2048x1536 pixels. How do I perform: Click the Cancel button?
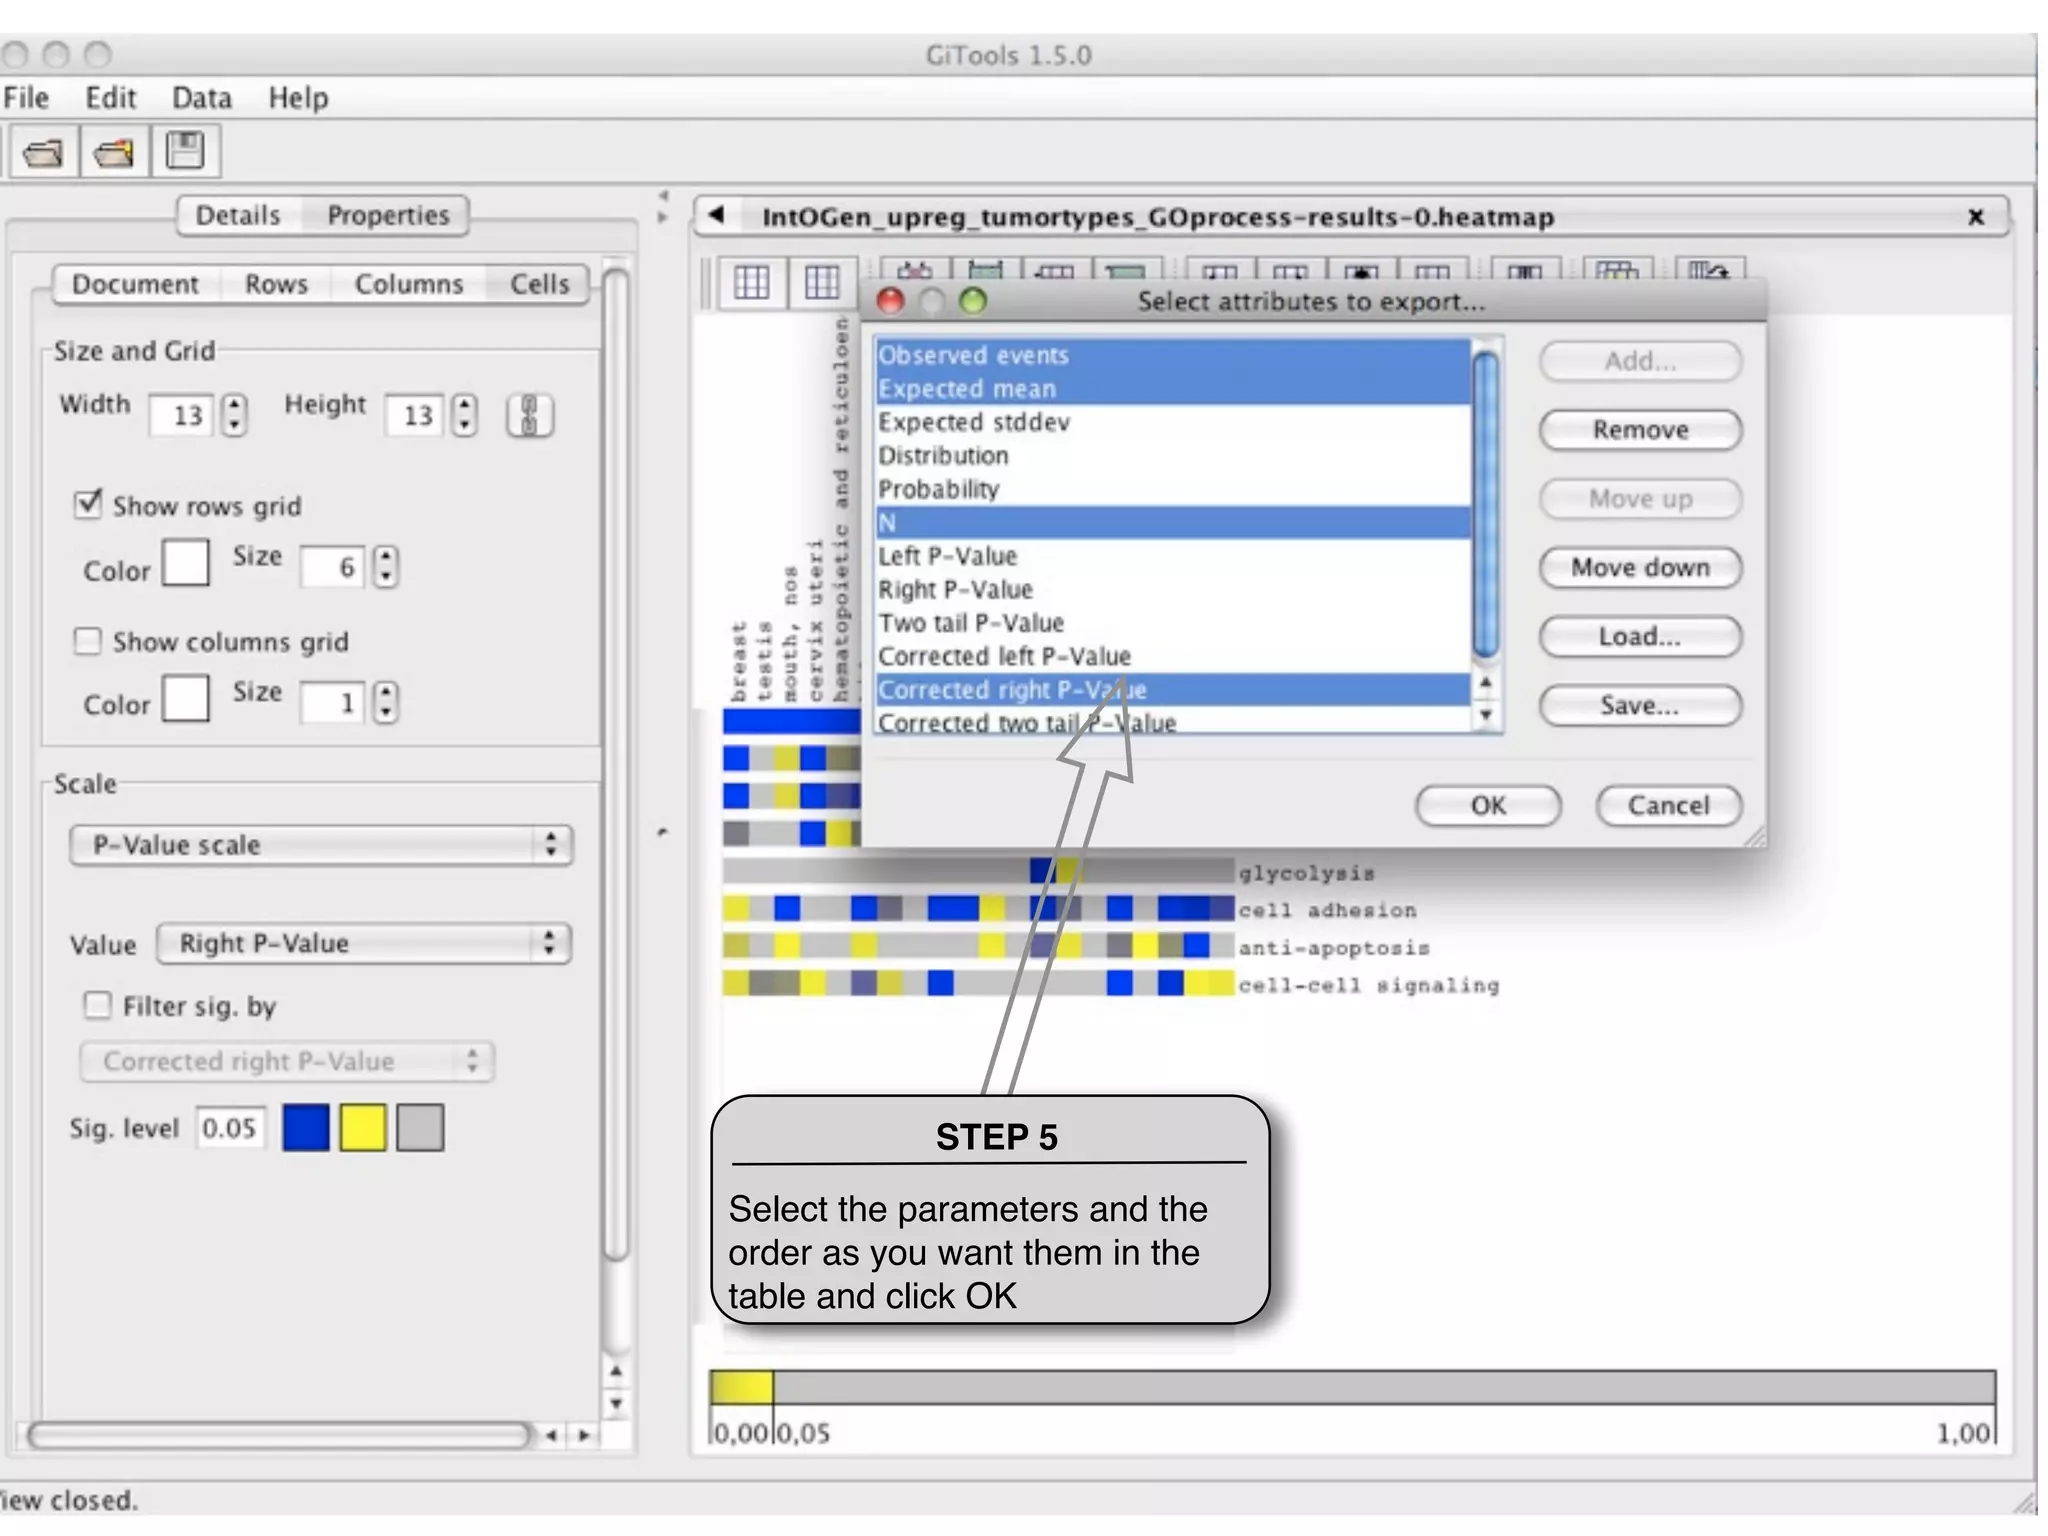(1669, 806)
